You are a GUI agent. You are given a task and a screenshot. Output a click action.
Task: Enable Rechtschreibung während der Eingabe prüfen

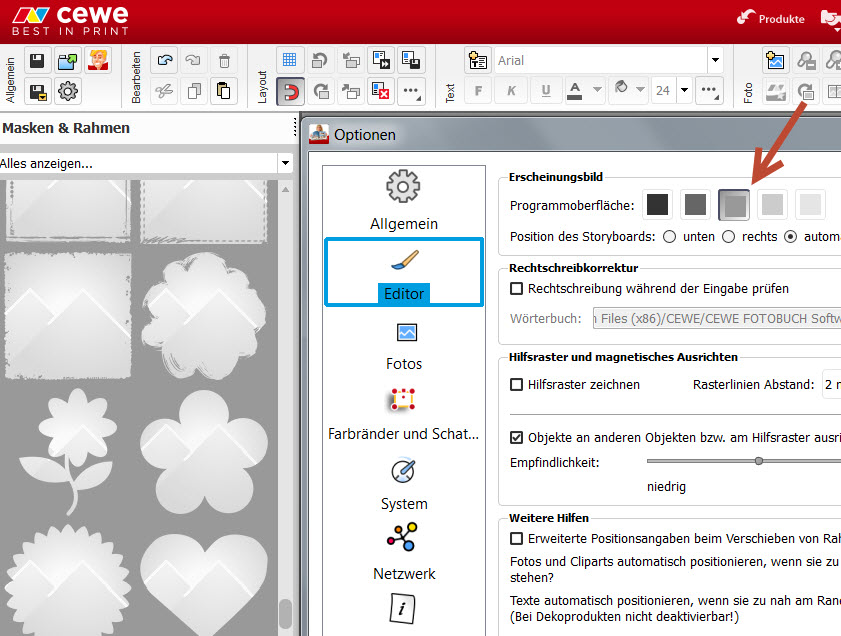(x=517, y=289)
